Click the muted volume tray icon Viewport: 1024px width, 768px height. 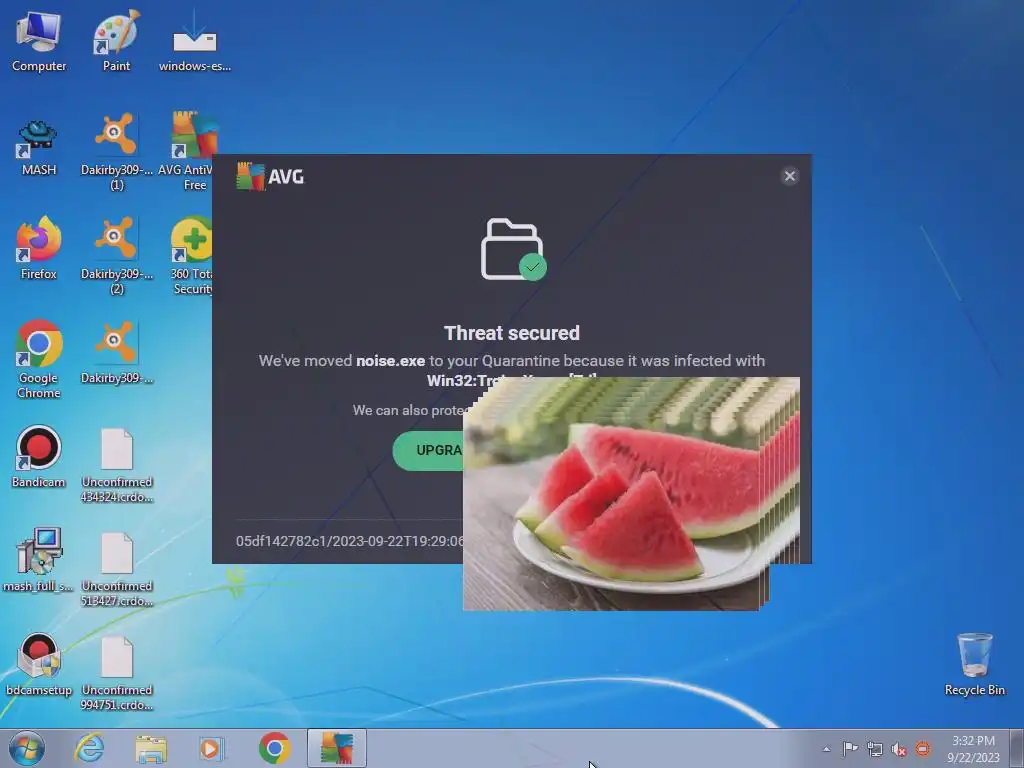pyautogui.click(x=899, y=749)
